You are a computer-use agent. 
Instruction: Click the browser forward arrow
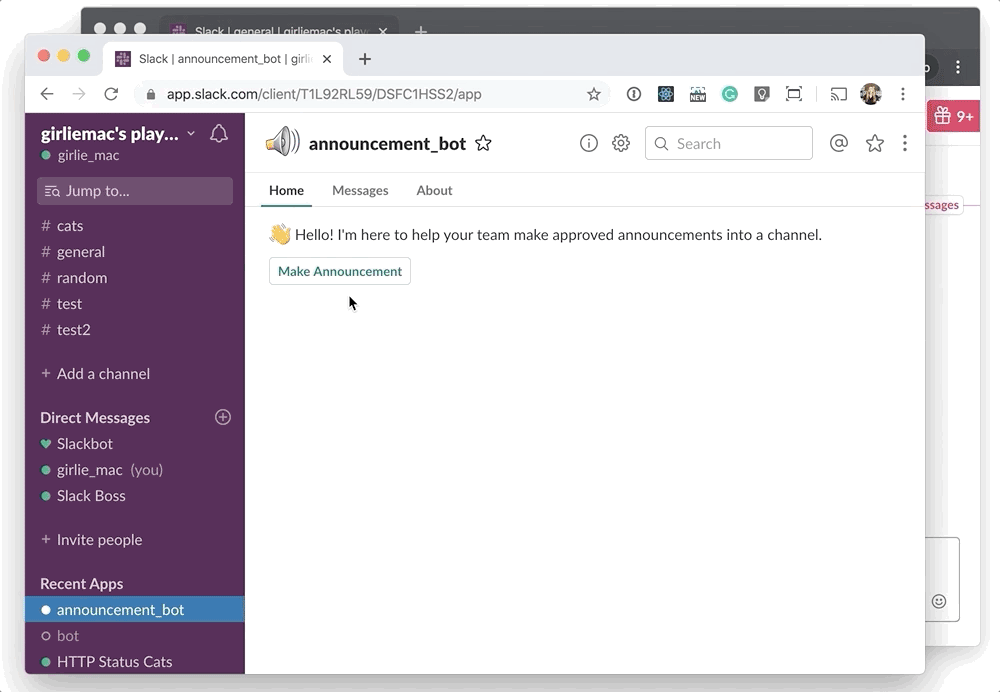click(79, 94)
